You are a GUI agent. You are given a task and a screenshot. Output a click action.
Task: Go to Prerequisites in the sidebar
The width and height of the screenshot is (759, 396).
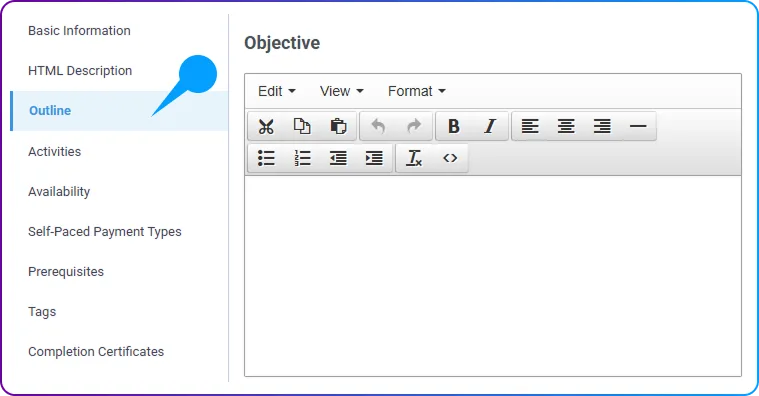coord(66,272)
